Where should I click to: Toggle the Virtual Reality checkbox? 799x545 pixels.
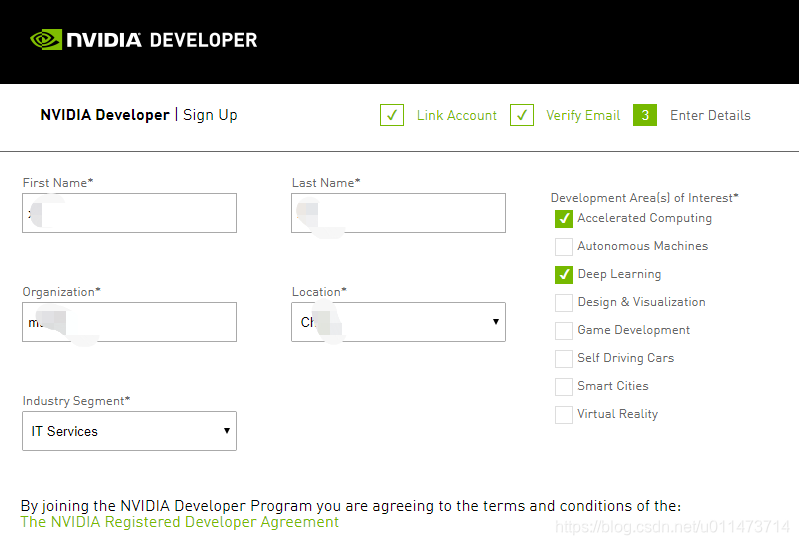click(564, 415)
